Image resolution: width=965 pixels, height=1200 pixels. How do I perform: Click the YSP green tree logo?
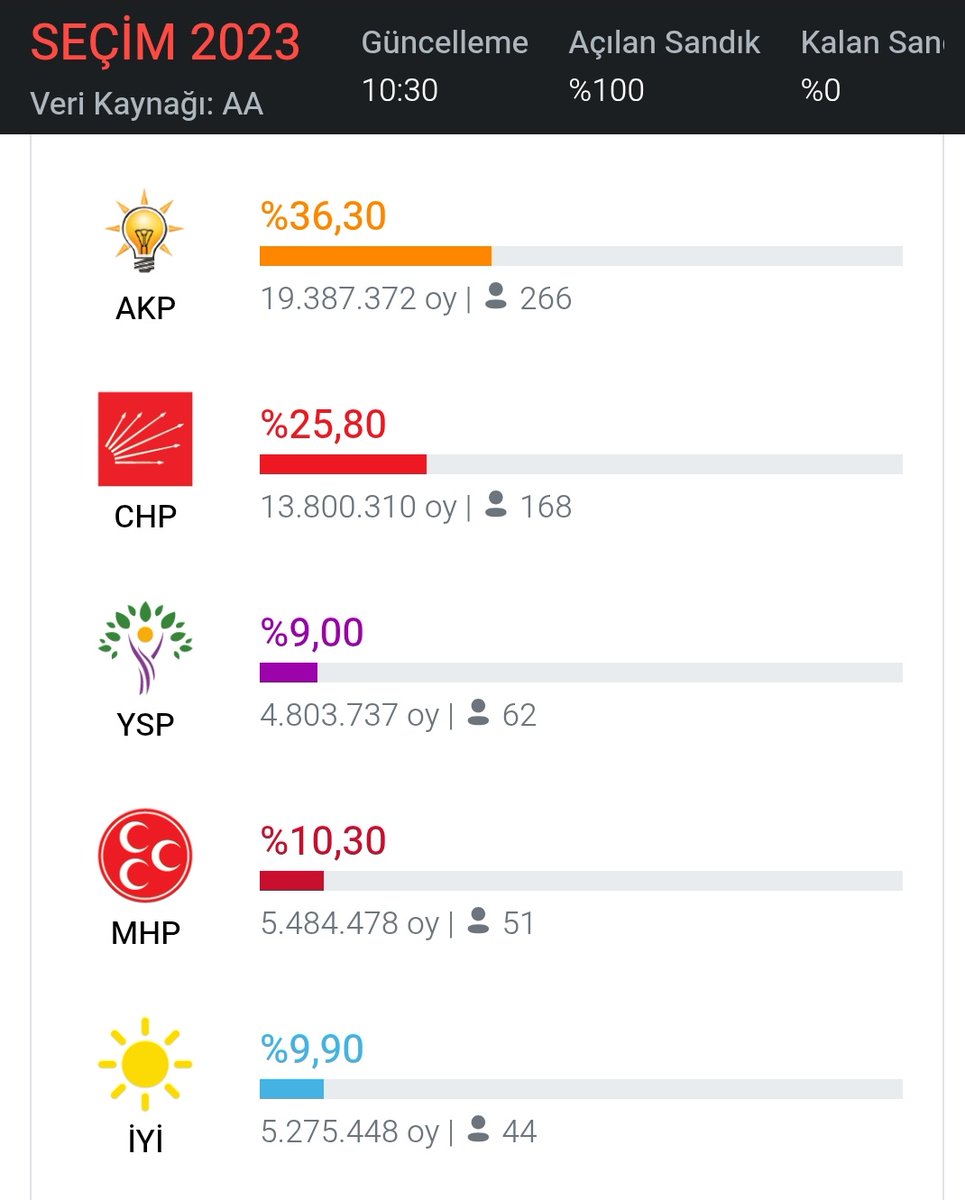click(x=145, y=647)
